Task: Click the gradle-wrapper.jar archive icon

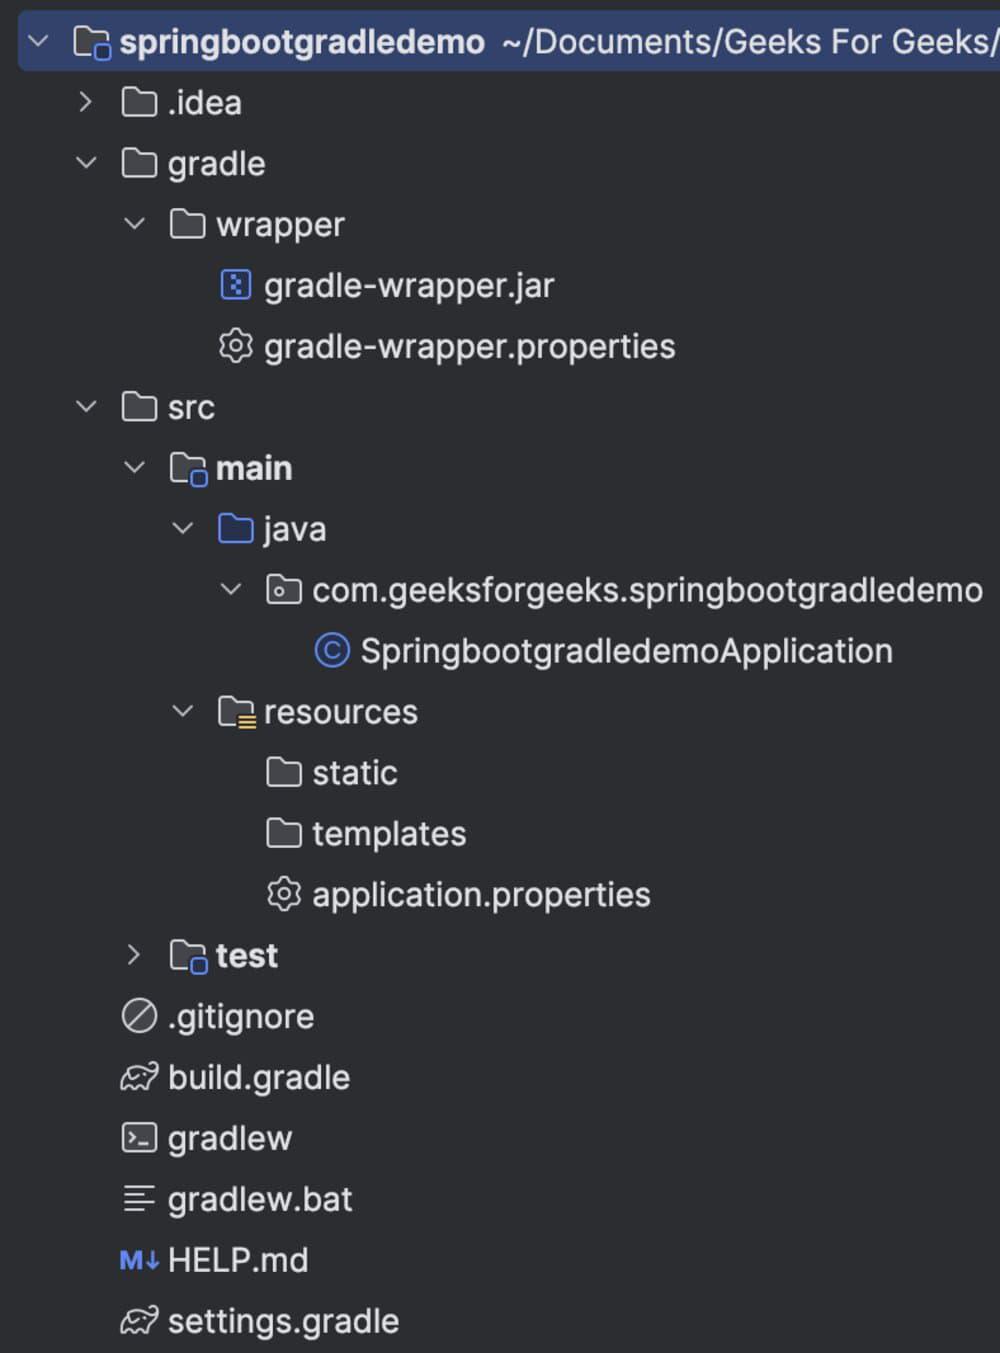Action: pos(235,286)
